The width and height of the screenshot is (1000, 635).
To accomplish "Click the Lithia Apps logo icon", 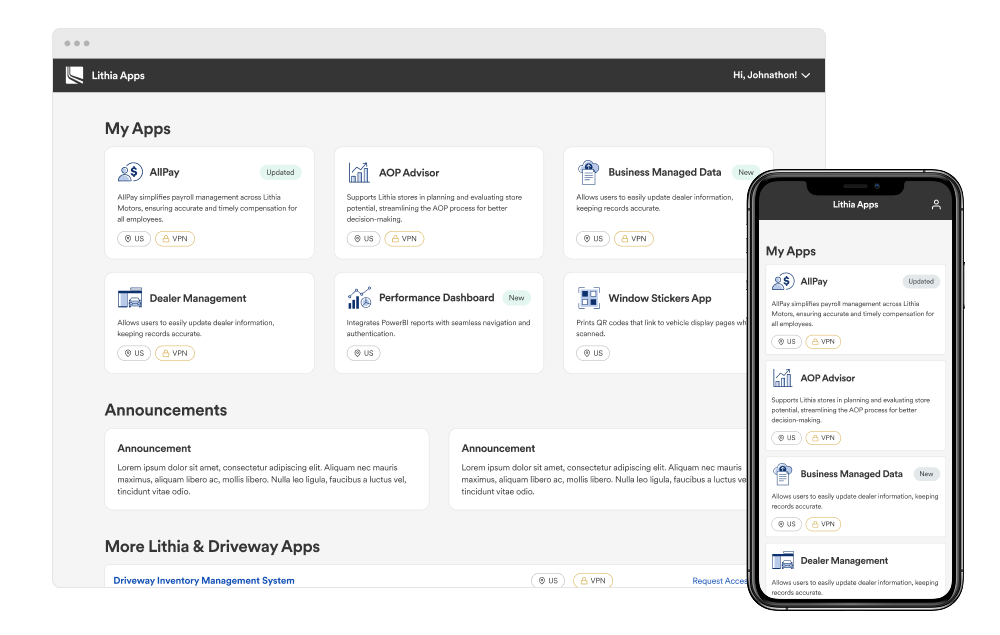I will pos(74,76).
